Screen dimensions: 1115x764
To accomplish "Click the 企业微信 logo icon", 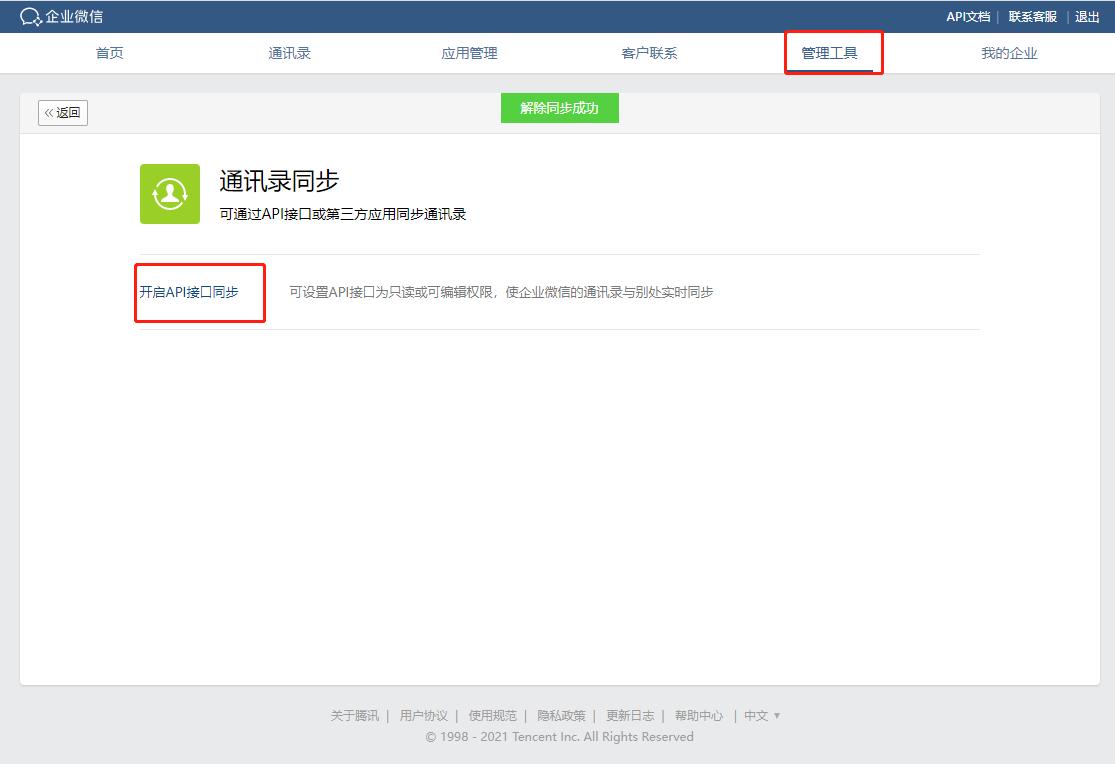I will (x=33, y=15).
